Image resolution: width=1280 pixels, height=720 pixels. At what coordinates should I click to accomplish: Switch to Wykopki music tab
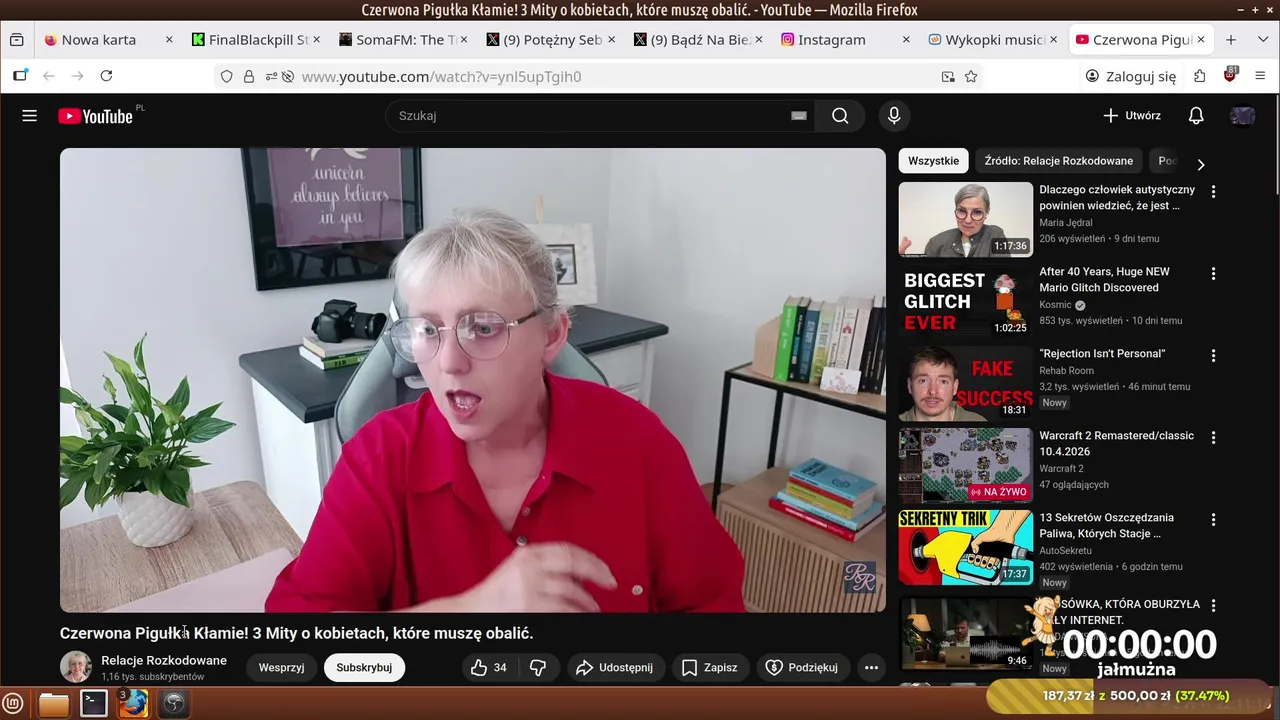point(993,40)
